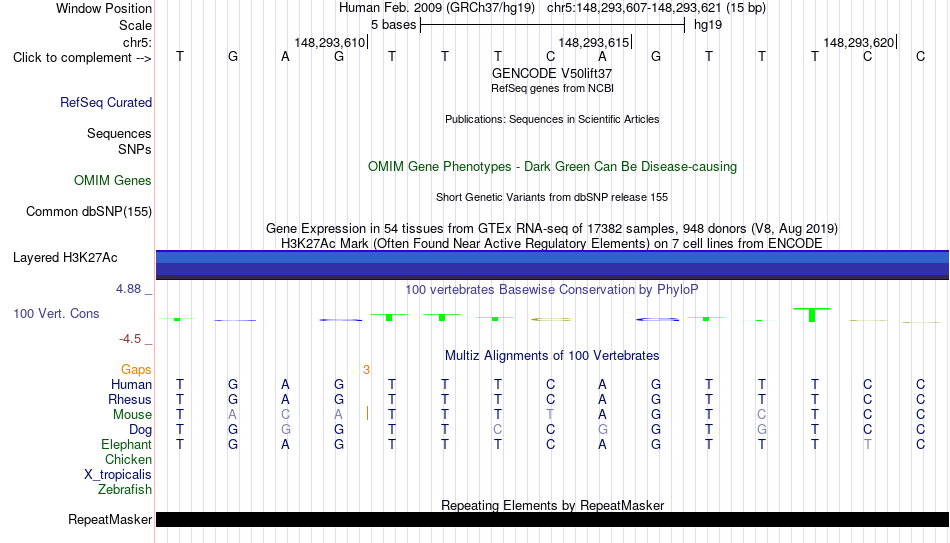Click 'Short Genetic Variants from dbSNP release 155'
The height and width of the screenshot is (543, 950).
pos(552,198)
